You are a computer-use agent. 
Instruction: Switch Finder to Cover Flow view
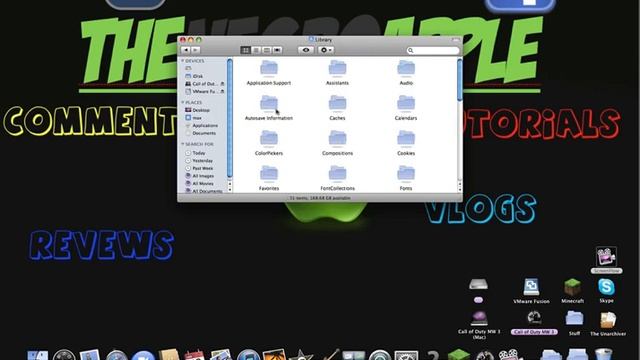(277, 50)
